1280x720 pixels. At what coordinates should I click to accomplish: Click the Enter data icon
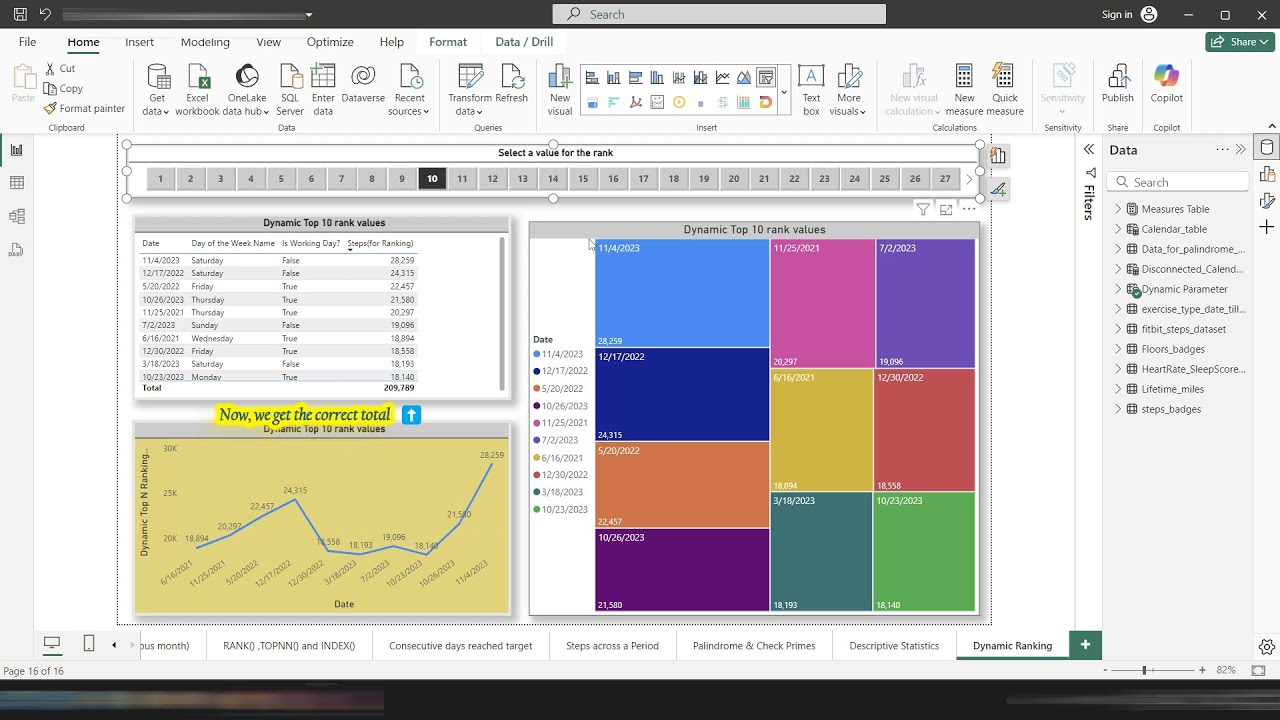[323, 90]
